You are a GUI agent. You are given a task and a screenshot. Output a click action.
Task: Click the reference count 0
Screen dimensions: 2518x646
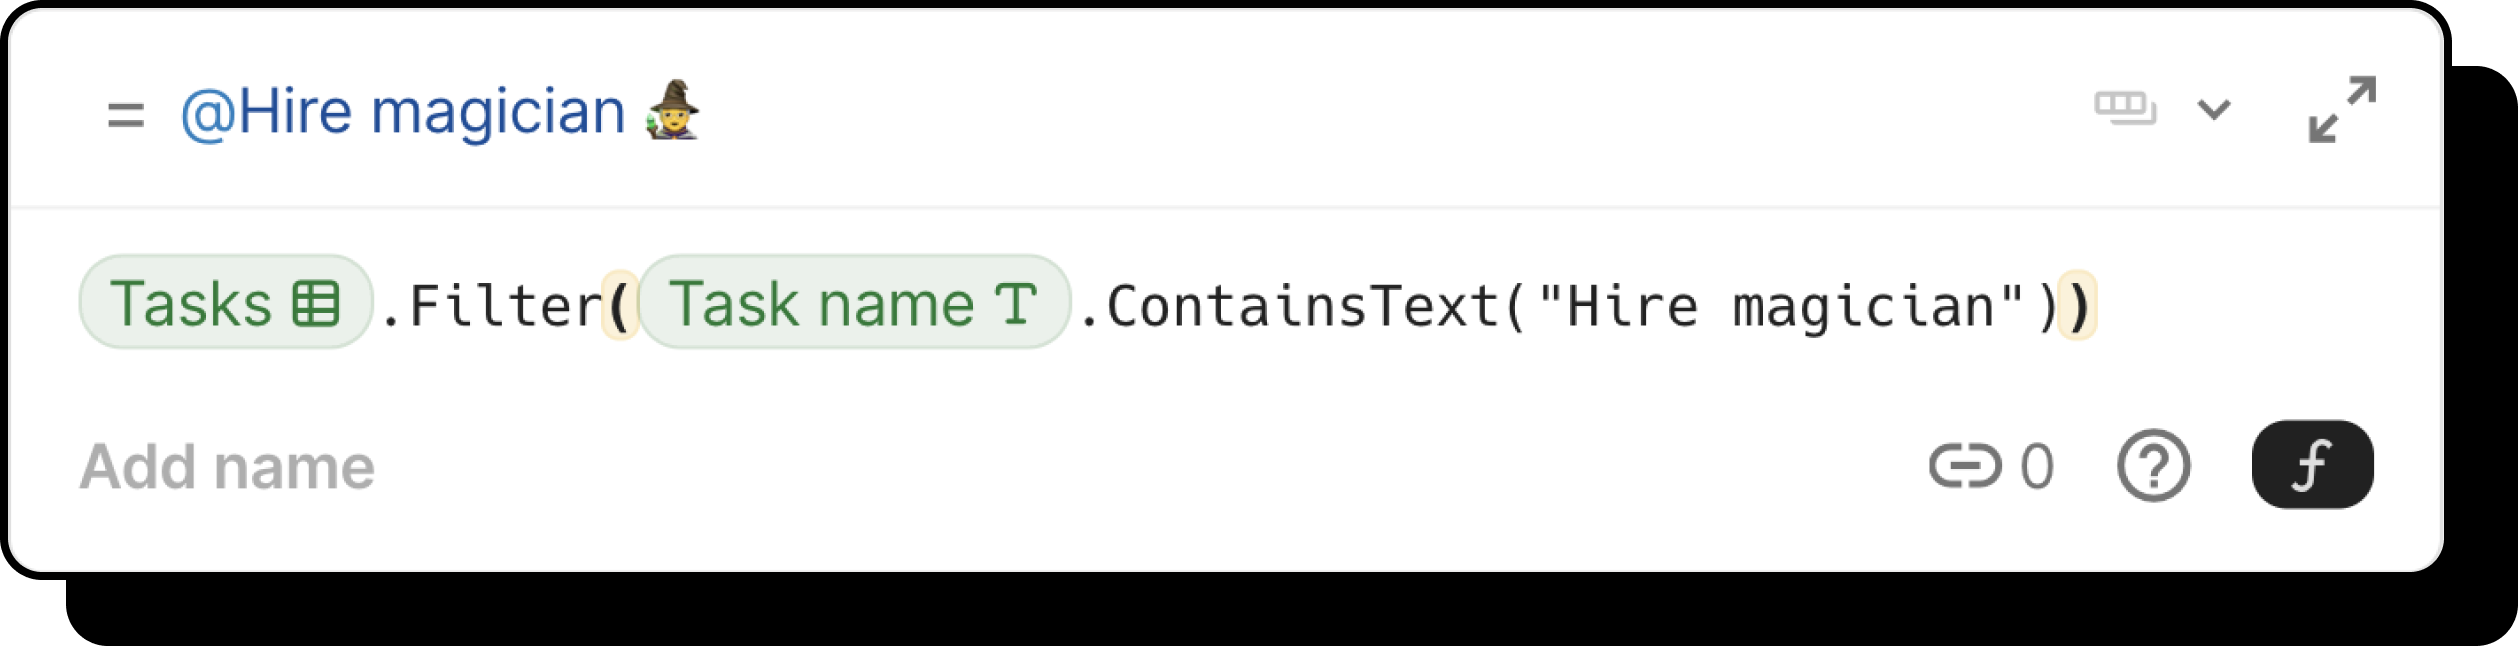click(2037, 467)
